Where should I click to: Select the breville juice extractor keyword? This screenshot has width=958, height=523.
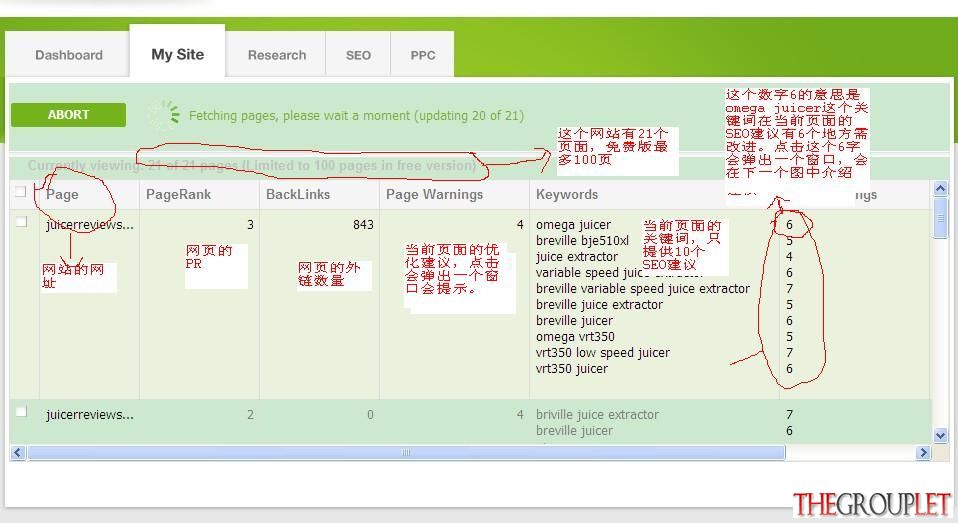pyautogui.click(x=599, y=304)
